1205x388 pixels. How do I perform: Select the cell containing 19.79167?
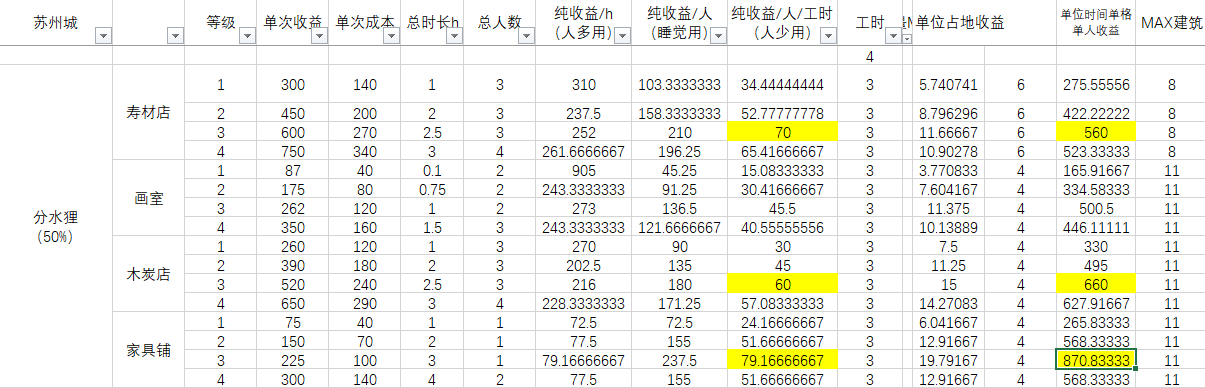(x=949, y=360)
